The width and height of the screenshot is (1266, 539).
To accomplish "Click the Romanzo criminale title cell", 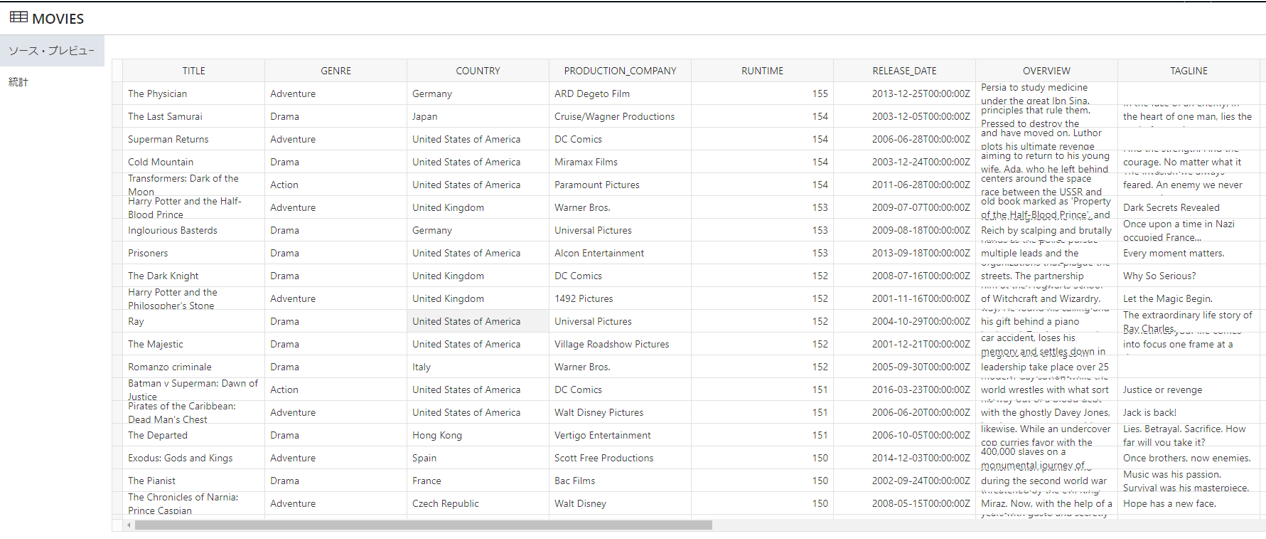I will (x=169, y=367).
